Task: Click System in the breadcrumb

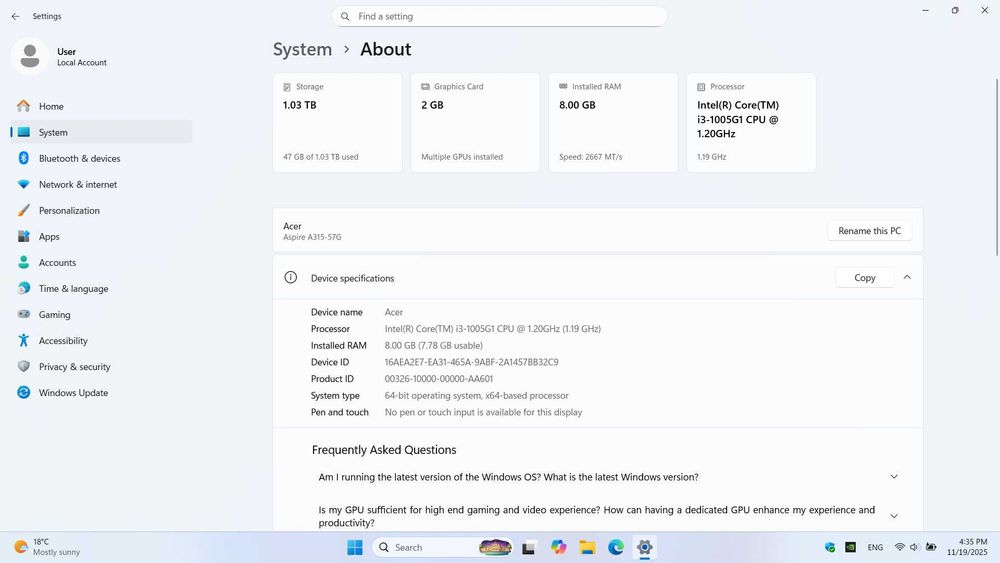Action: 302,49
